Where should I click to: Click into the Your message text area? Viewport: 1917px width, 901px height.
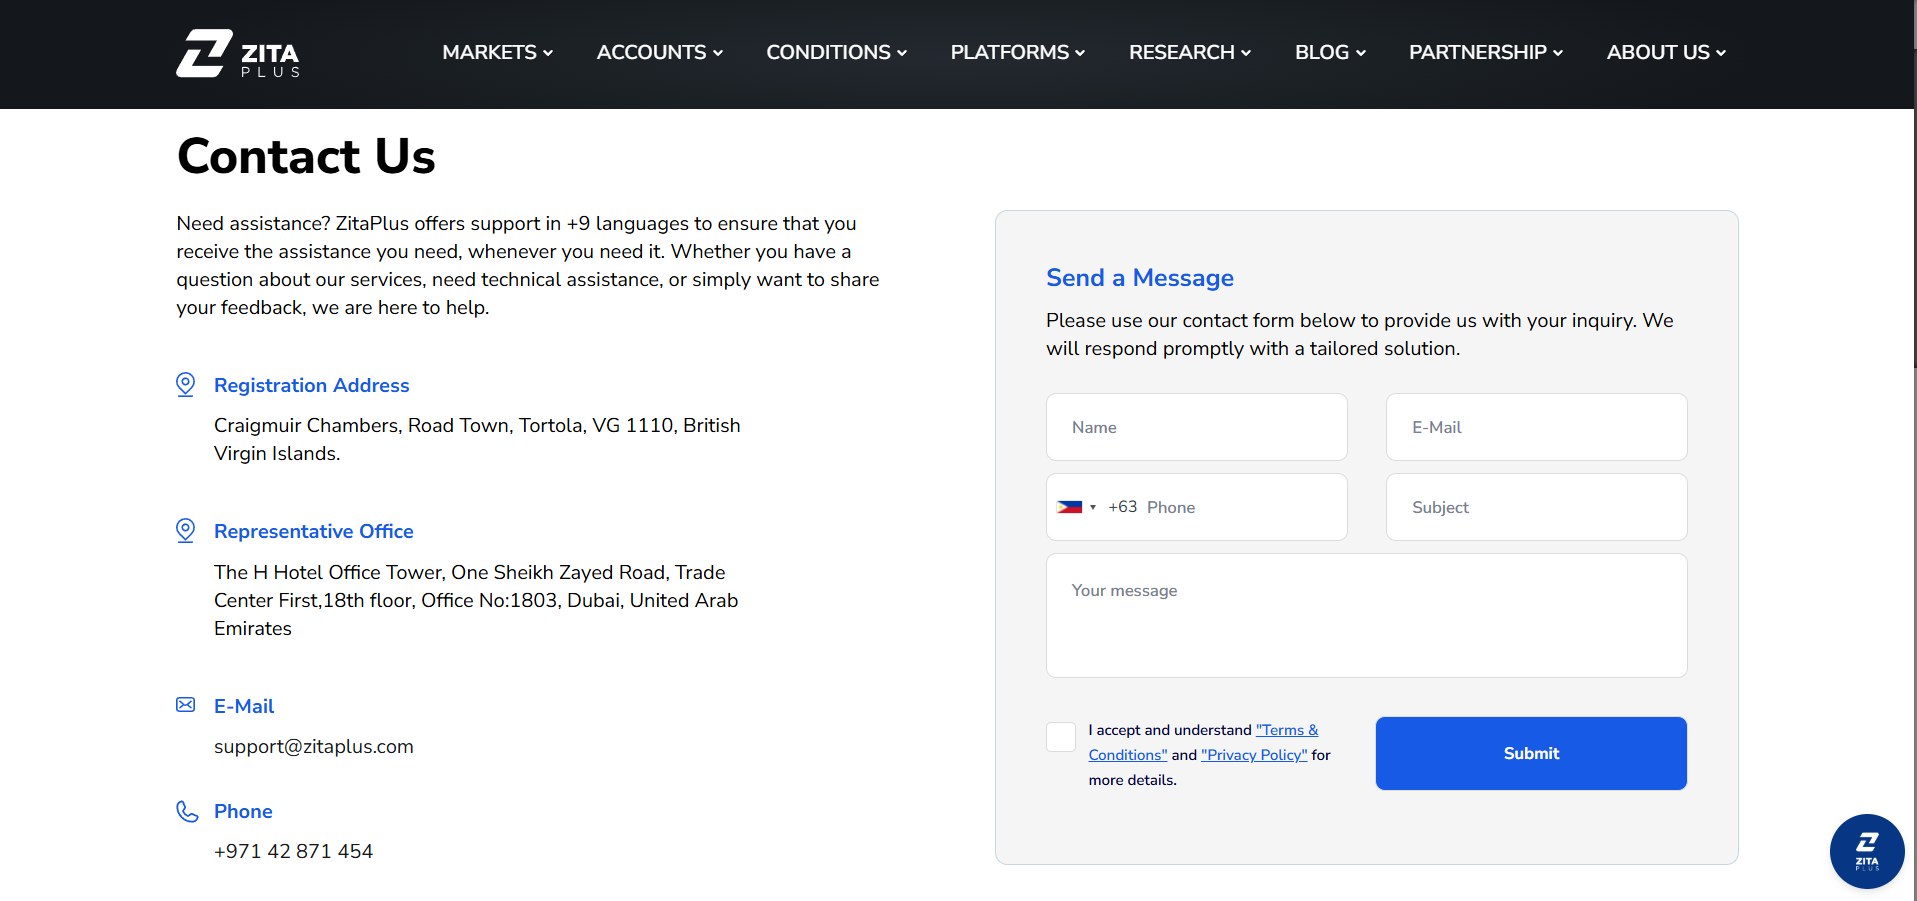[1367, 615]
